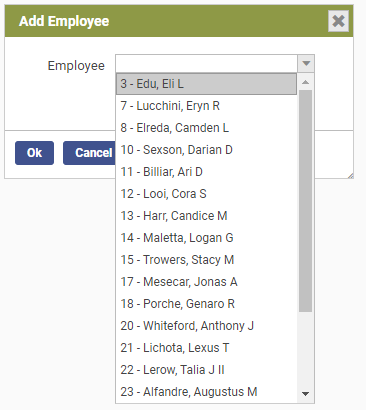Click the Employee text input field
Screen dimensions: 366x410
[207, 63]
